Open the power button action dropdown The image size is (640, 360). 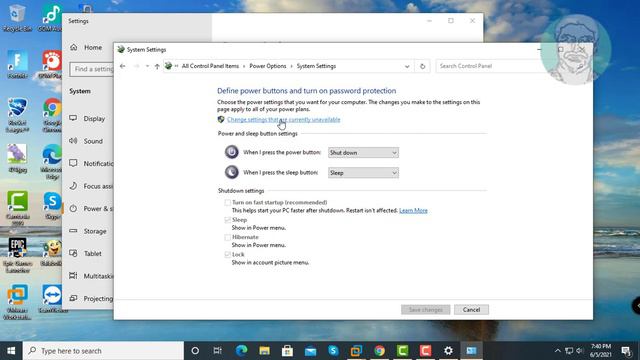pos(363,152)
